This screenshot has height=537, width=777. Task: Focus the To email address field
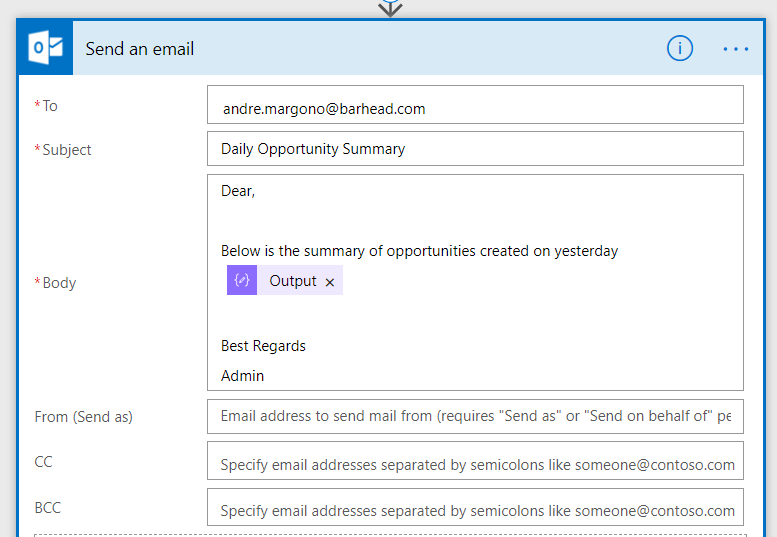tap(475, 109)
